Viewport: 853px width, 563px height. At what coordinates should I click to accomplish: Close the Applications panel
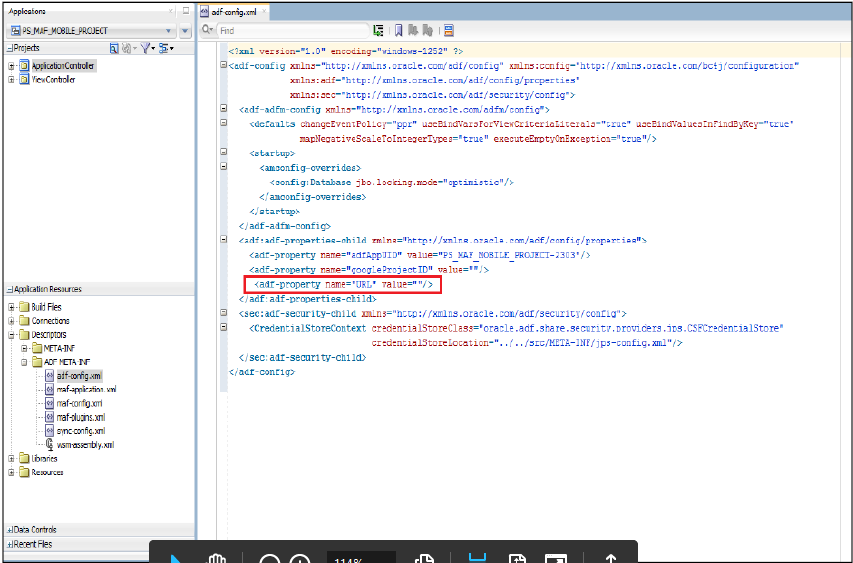point(171,10)
